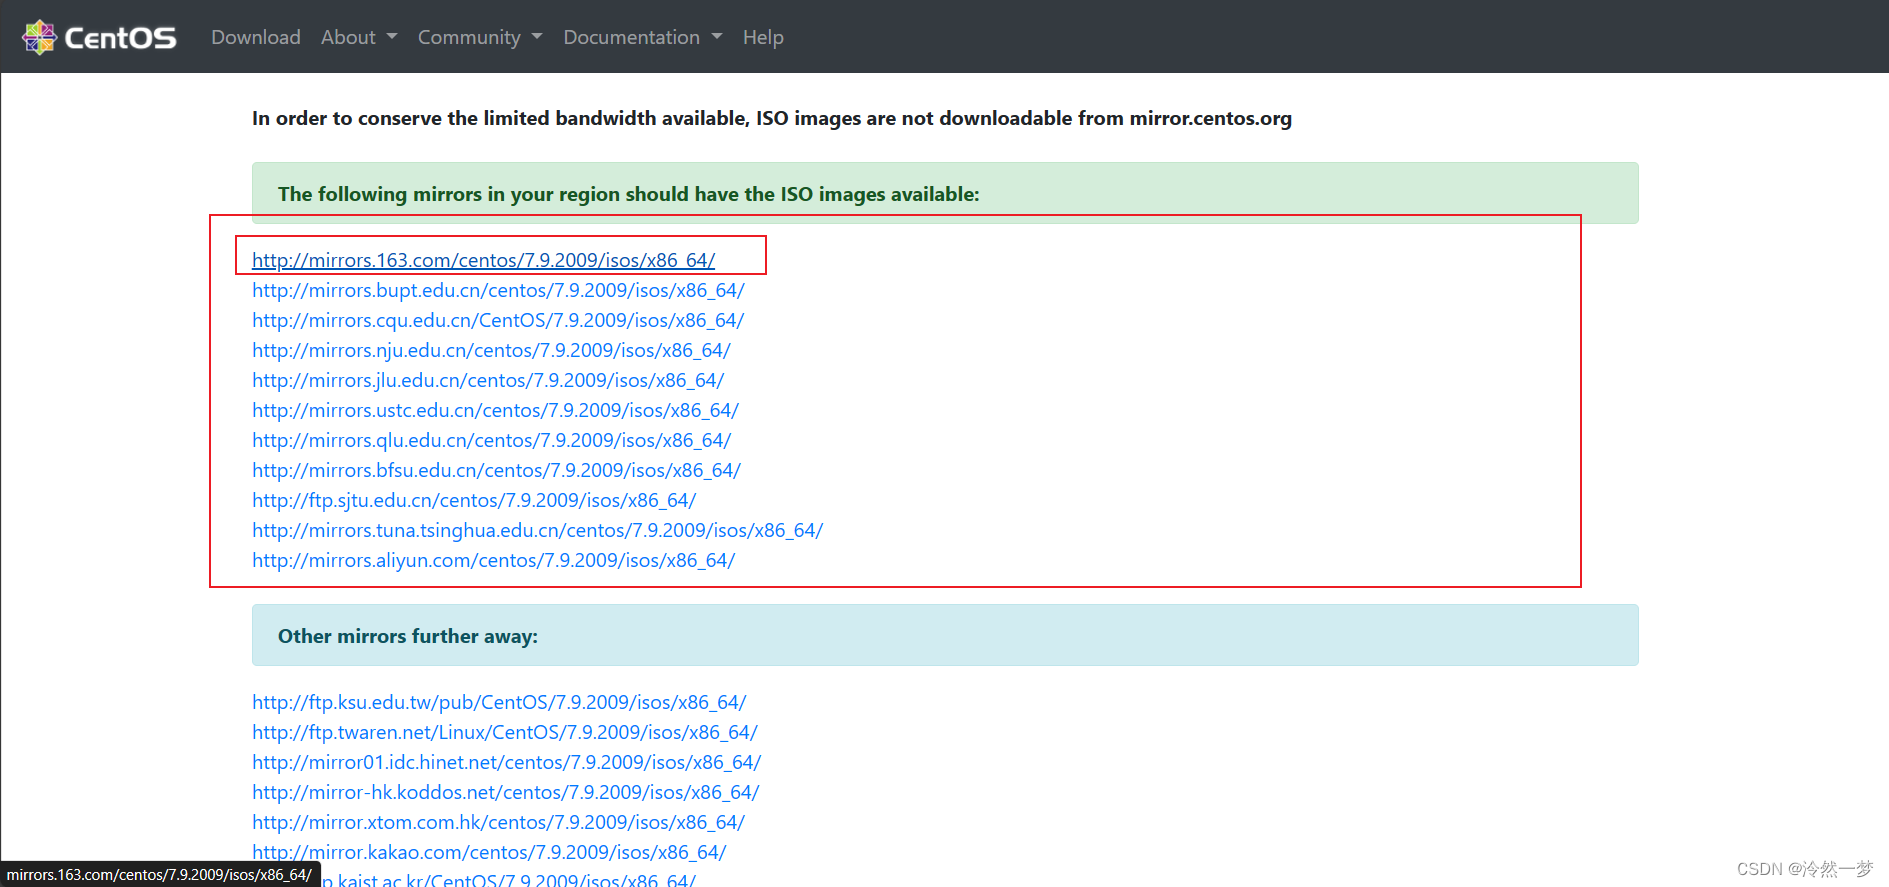The height and width of the screenshot is (887, 1889).
Task: Open the mirror.kakao.com mirror link
Action: [x=489, y=852]
